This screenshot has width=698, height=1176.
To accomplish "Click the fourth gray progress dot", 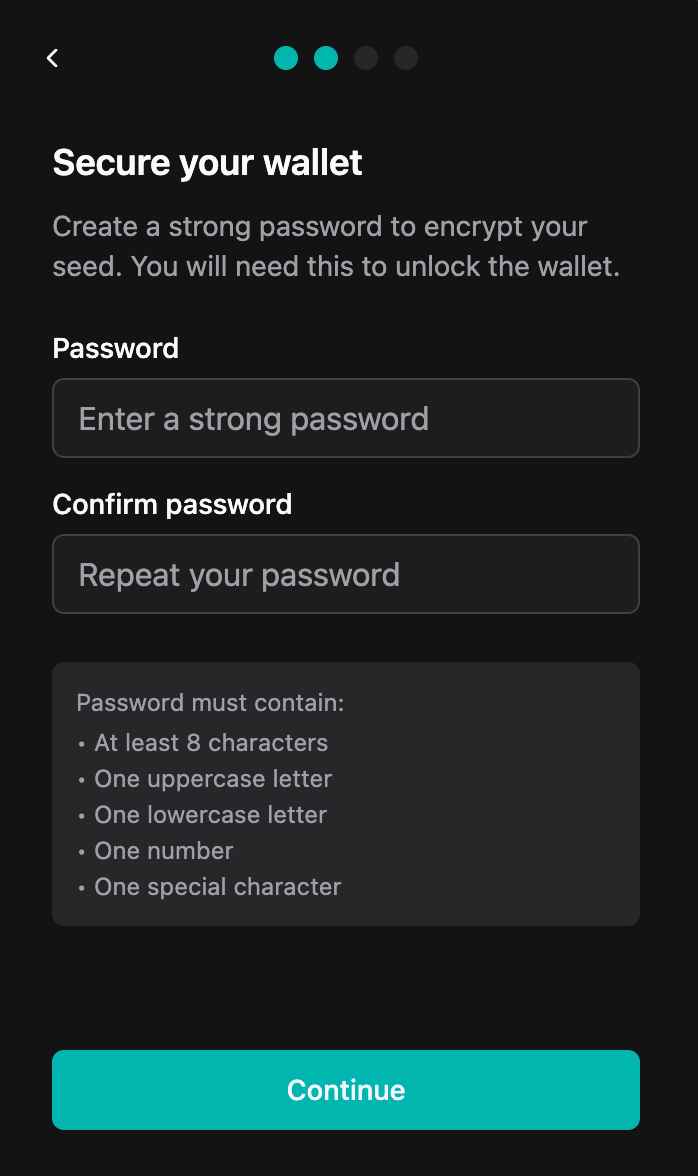I will pyautogui.click(x=406, y=58).
